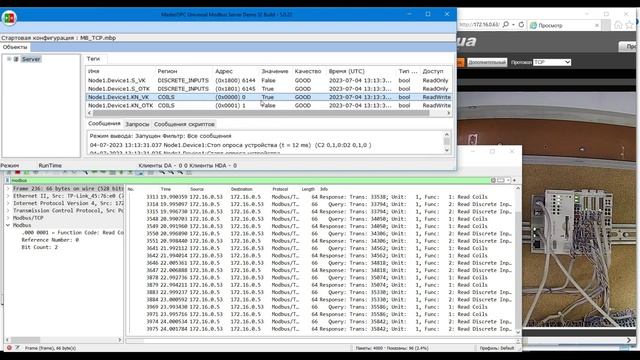Click the browser address bar URL field
This screenshot has height=360, width=640.
pyautogui.click(x=479, y=25)
